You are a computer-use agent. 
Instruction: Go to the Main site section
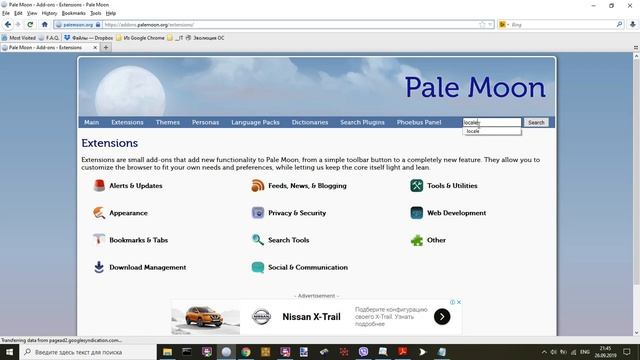click(x=91, y=122)
